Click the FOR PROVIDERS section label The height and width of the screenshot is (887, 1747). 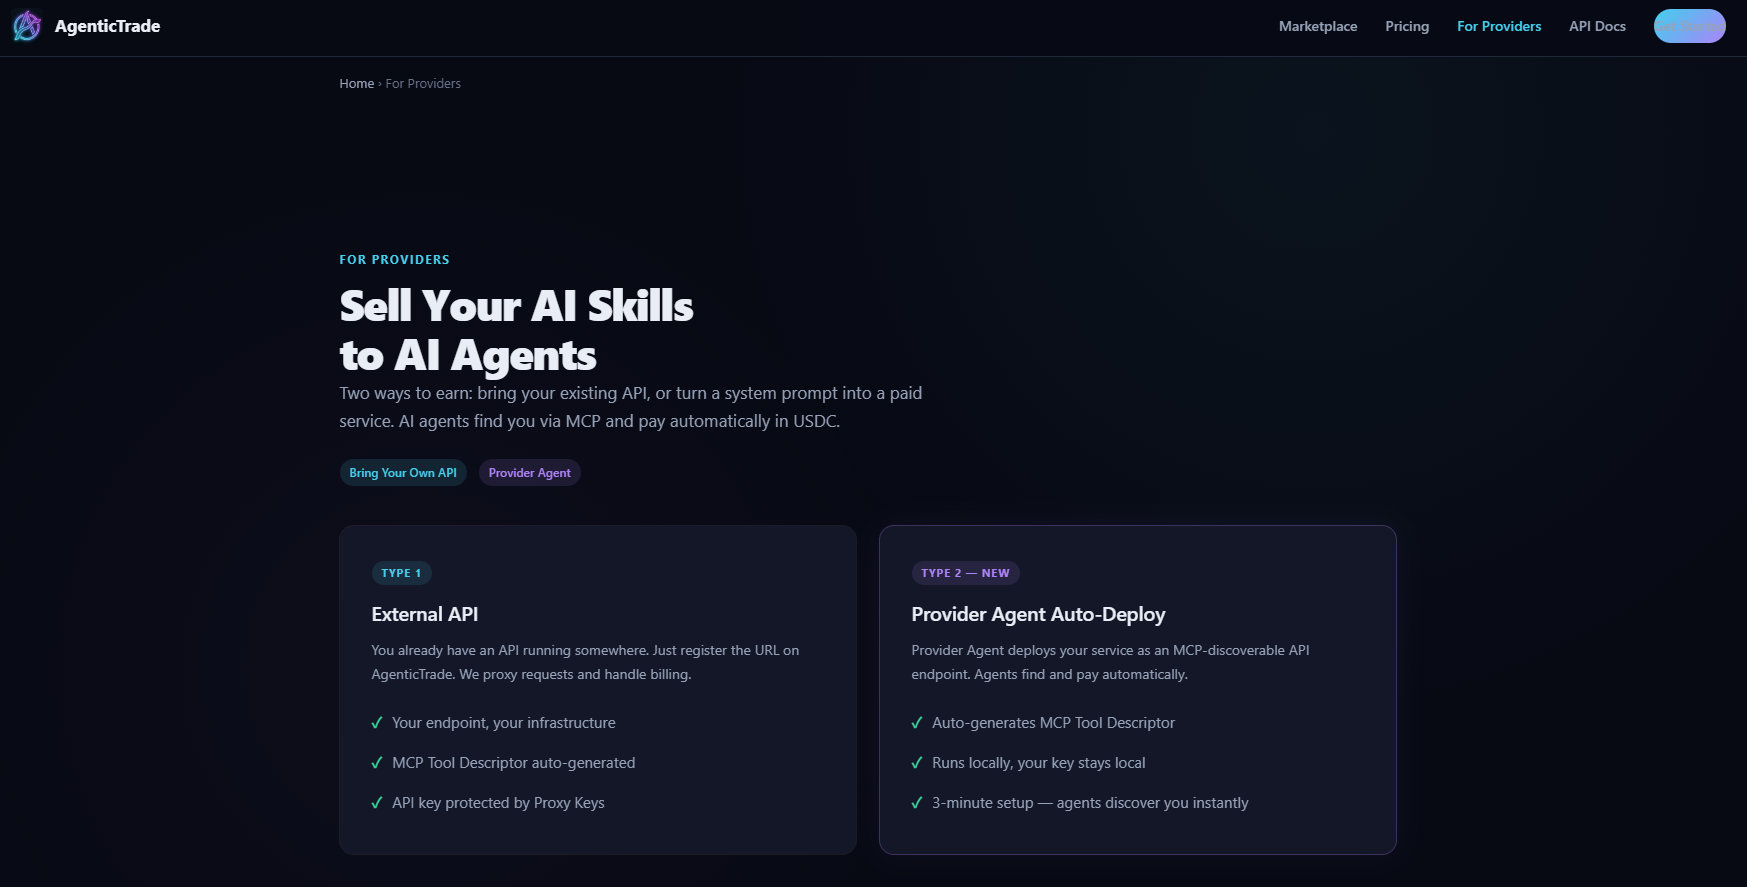click(394, 260)
